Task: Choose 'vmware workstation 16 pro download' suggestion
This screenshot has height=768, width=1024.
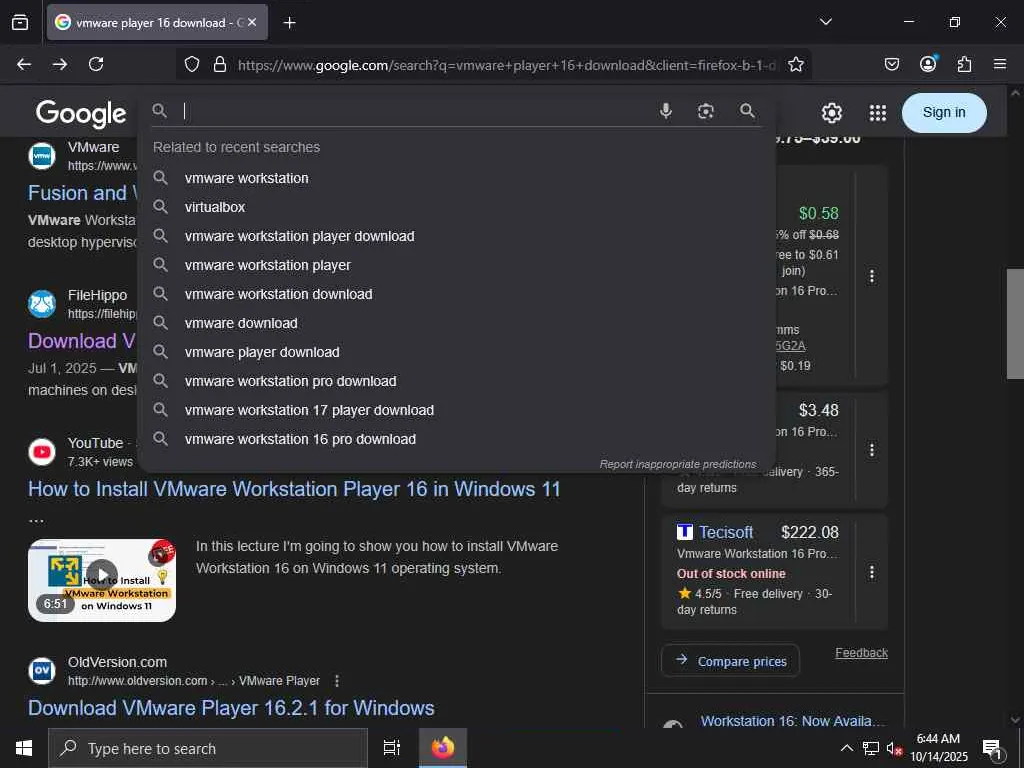Action: tap(456, 439)
